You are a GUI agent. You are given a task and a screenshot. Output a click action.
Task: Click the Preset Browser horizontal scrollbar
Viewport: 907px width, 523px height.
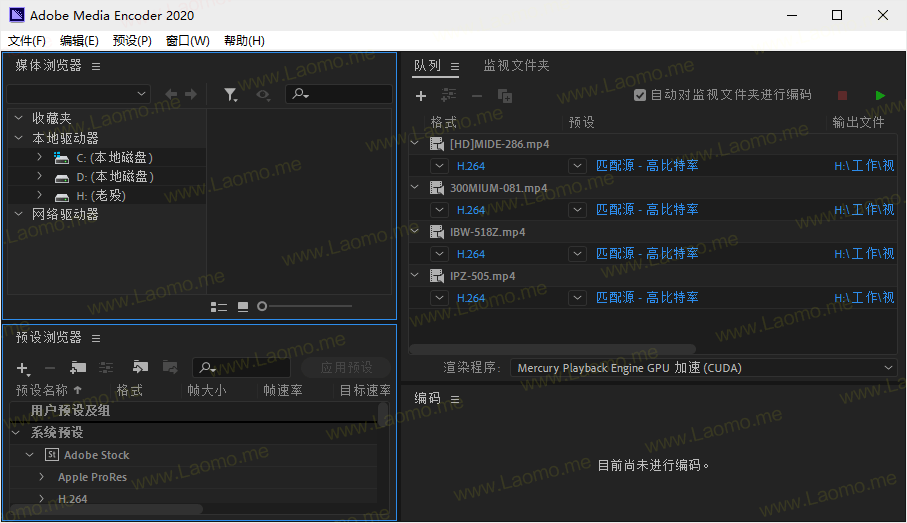click(x=106, y=509)
